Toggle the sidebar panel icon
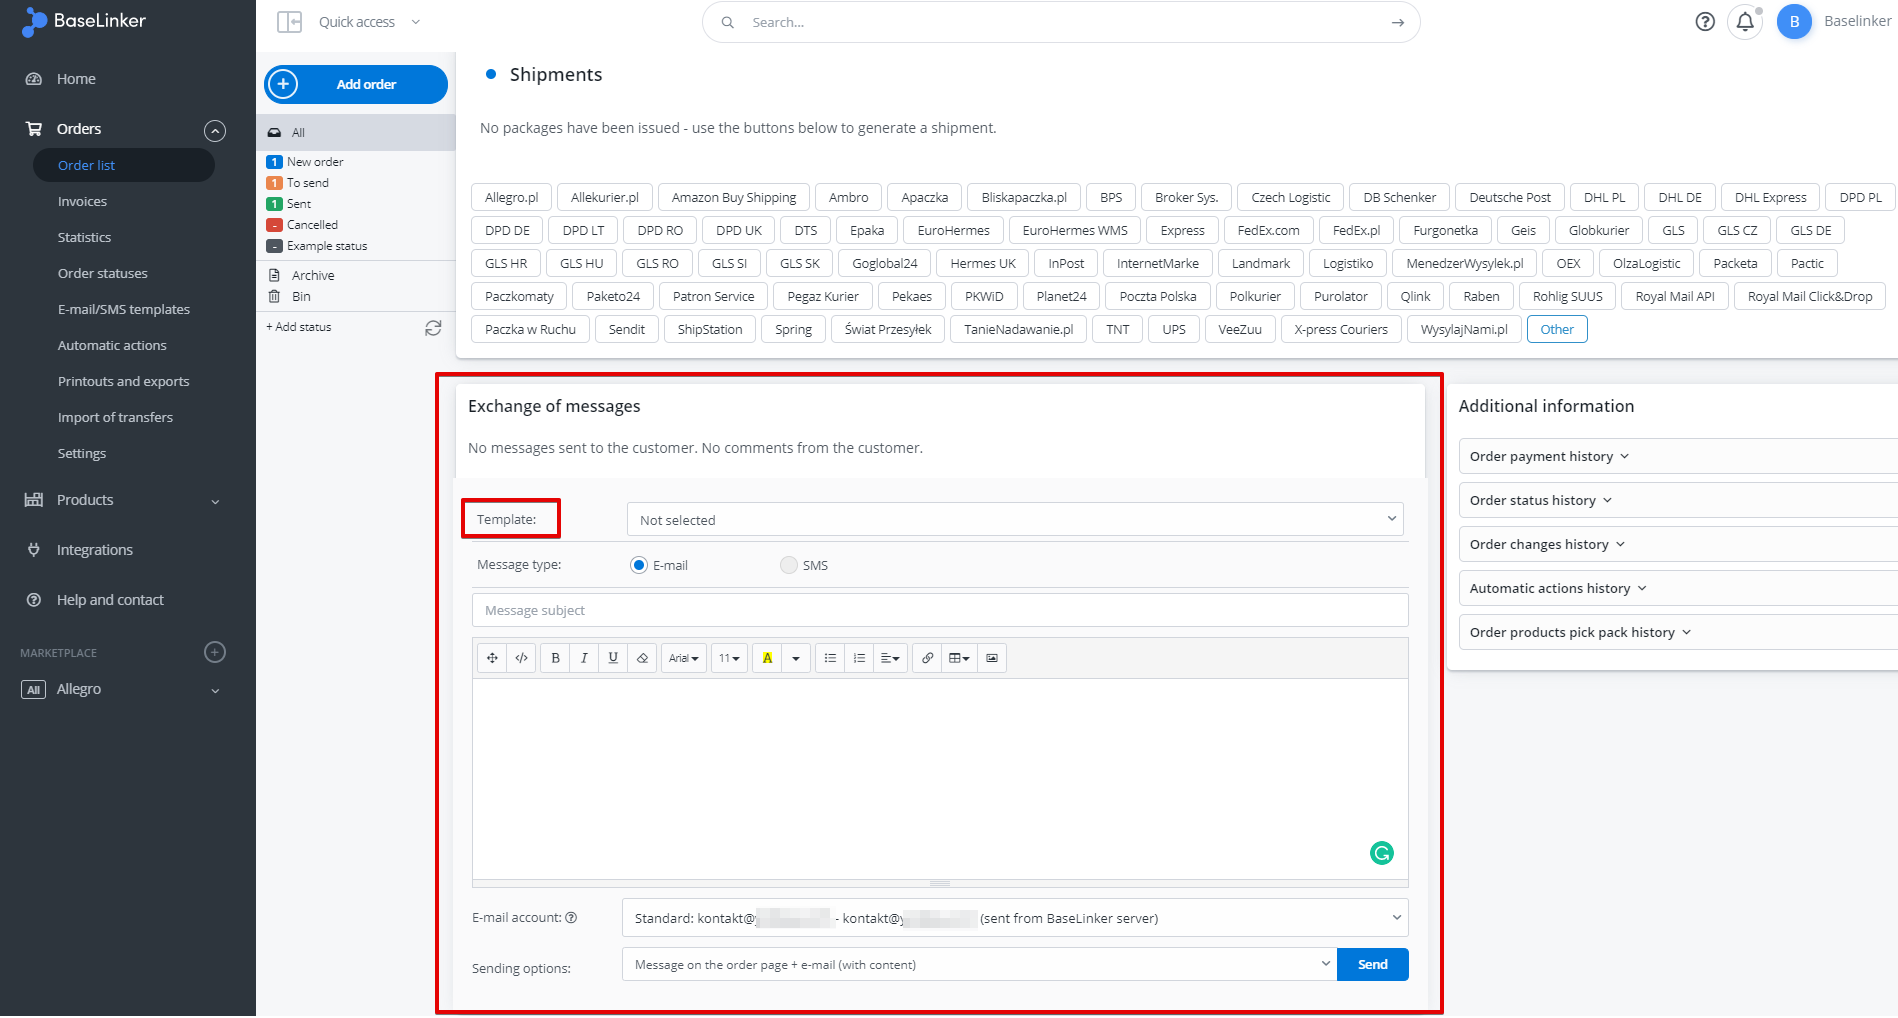Viewport: 1898px width, 1018px height. pos(289,22)
